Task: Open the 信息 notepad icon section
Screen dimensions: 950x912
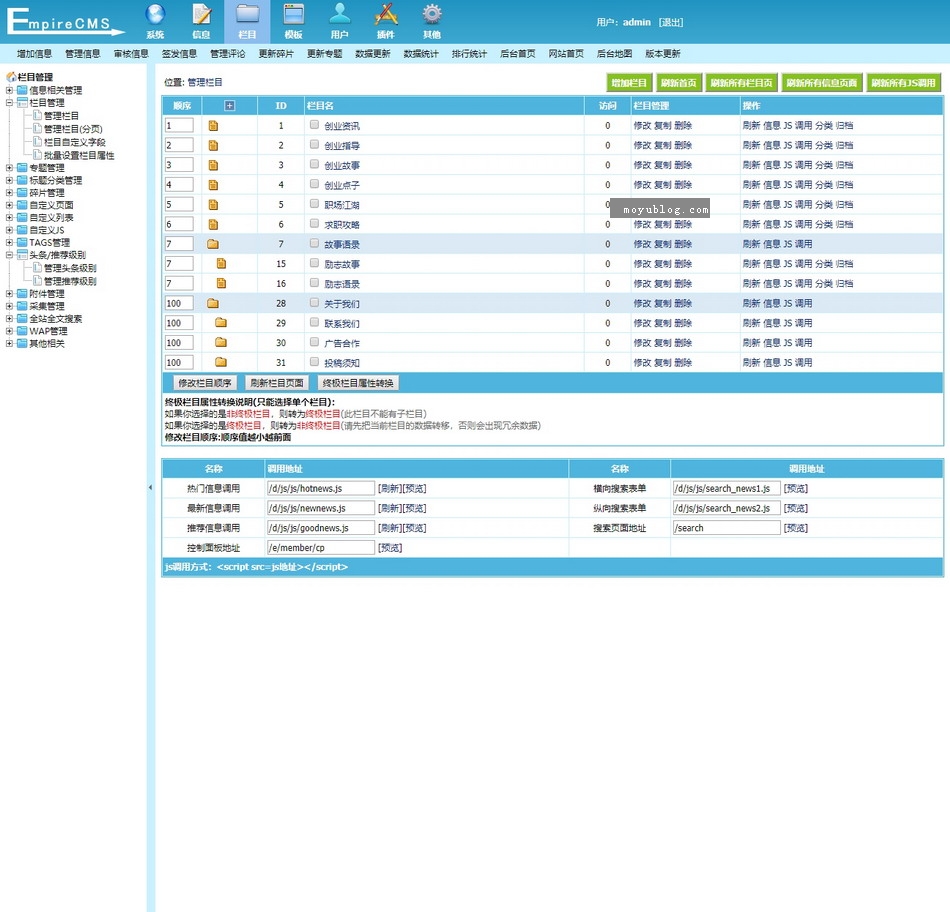Action: pyautogui.click(x=201, y=21)
